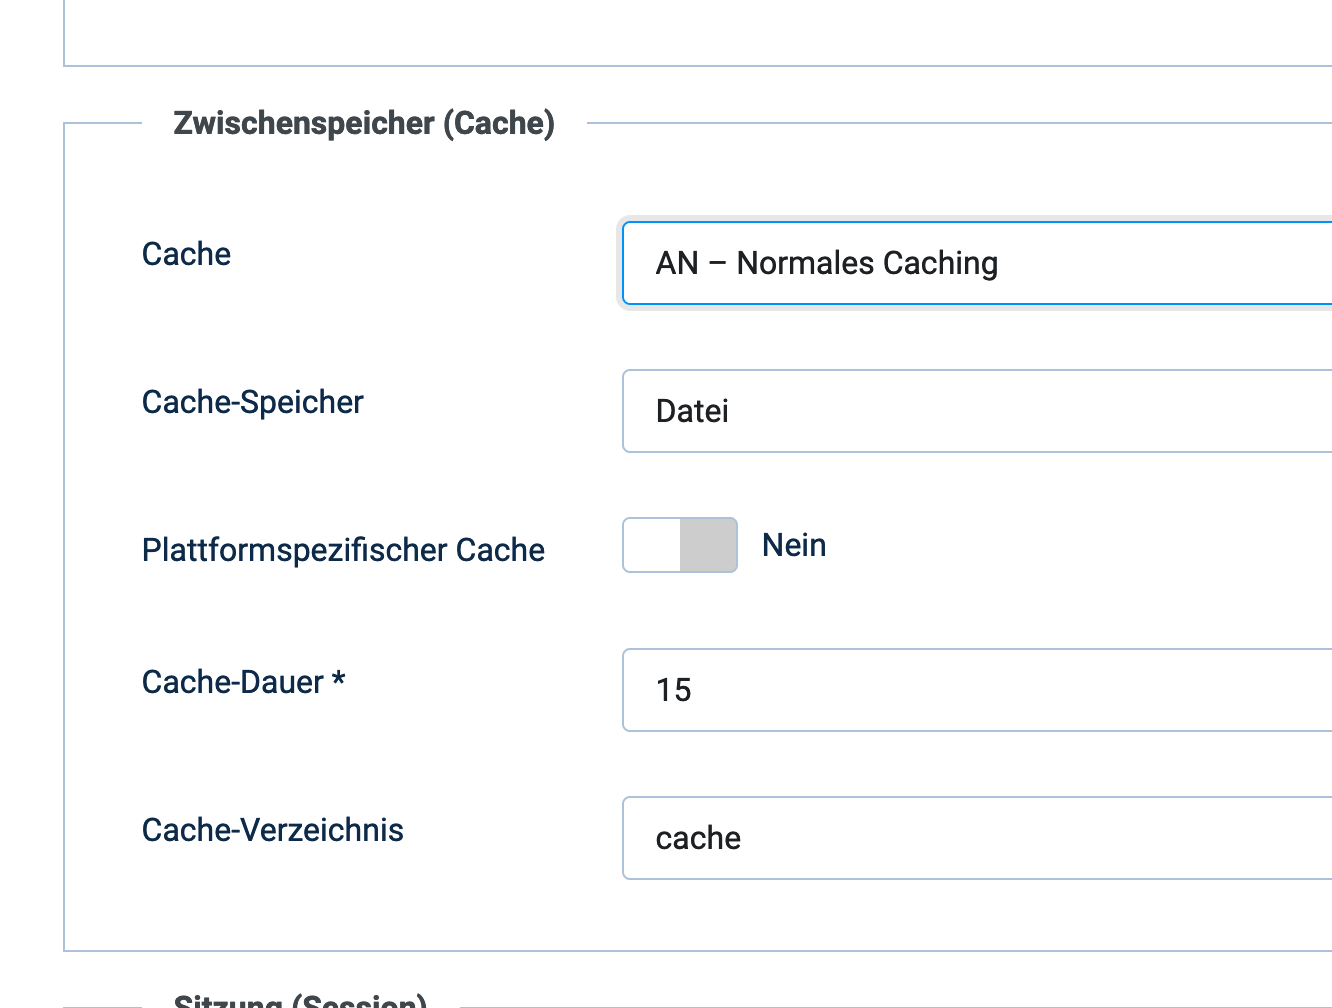Click the 'AN – Normales Caching' text

click(x=827, y=263)
